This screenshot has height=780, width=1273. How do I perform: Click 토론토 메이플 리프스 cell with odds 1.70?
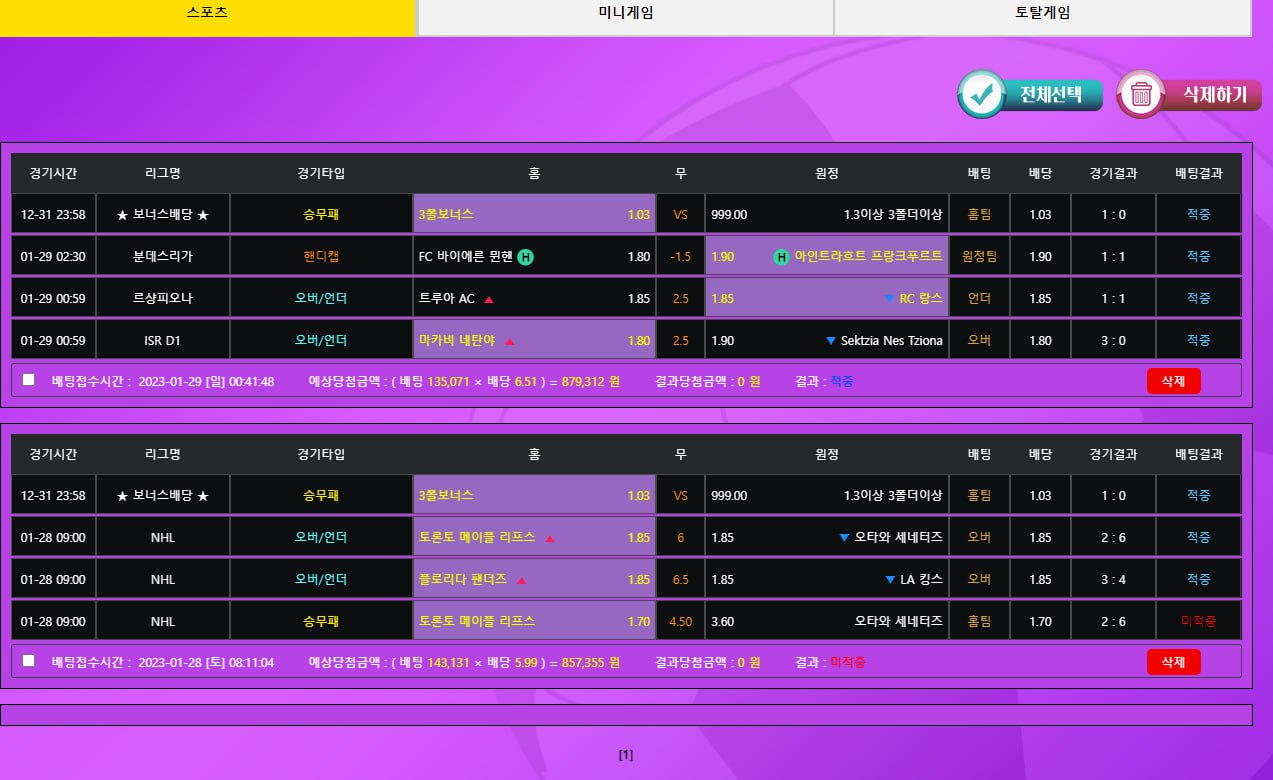[534, 621]
